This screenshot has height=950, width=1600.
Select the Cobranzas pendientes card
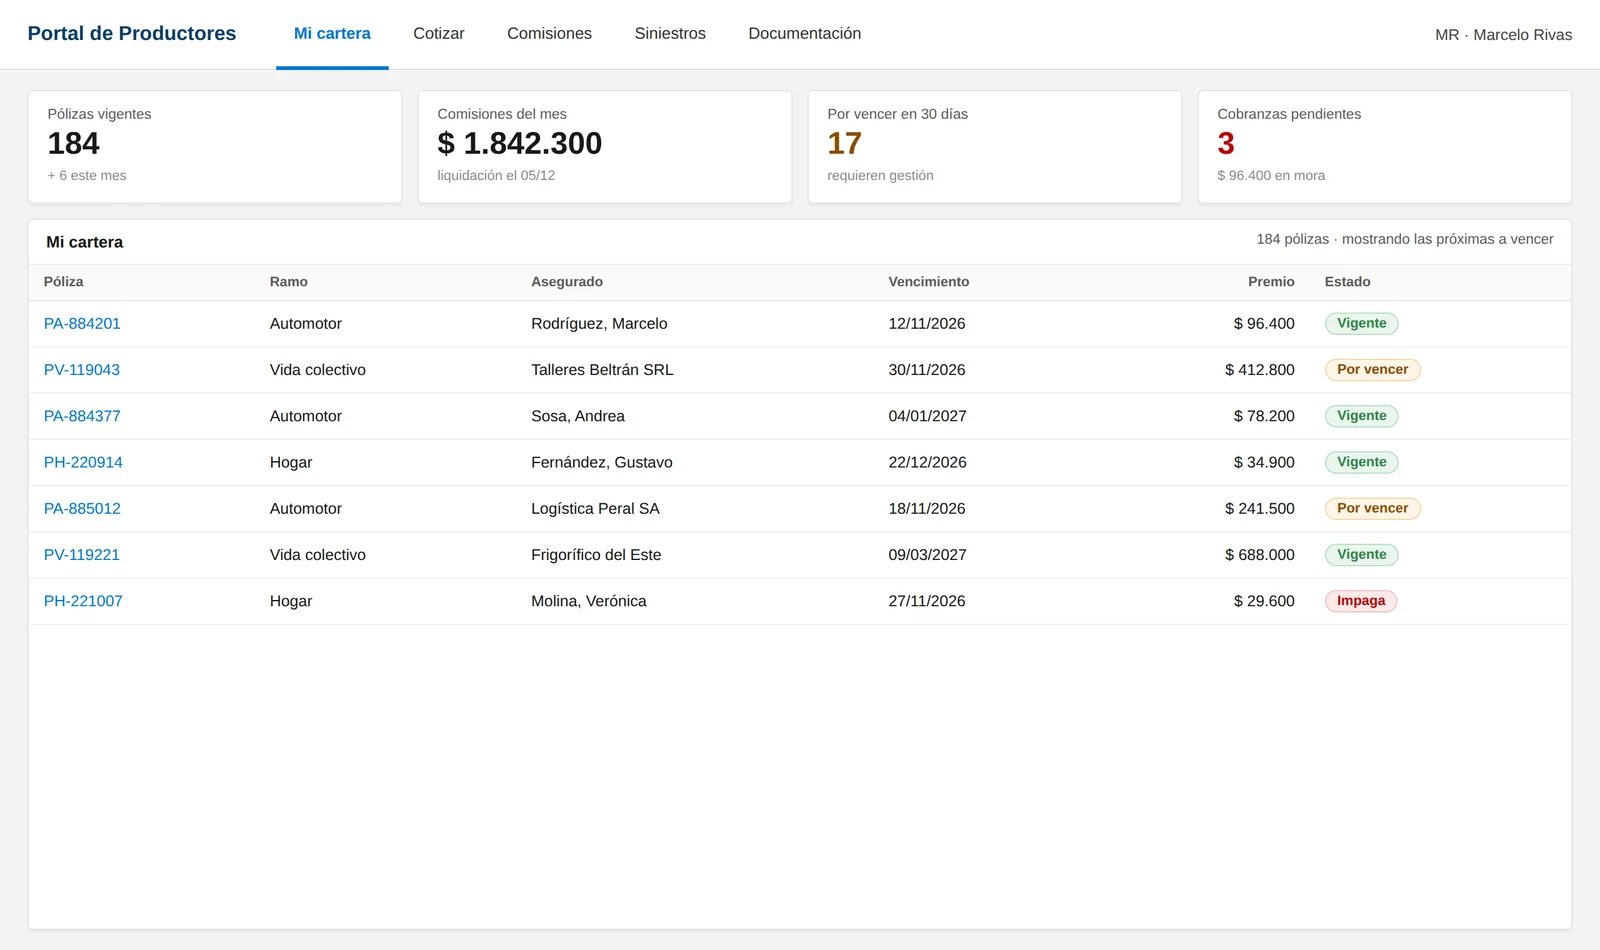click(x=1385, y=147)
